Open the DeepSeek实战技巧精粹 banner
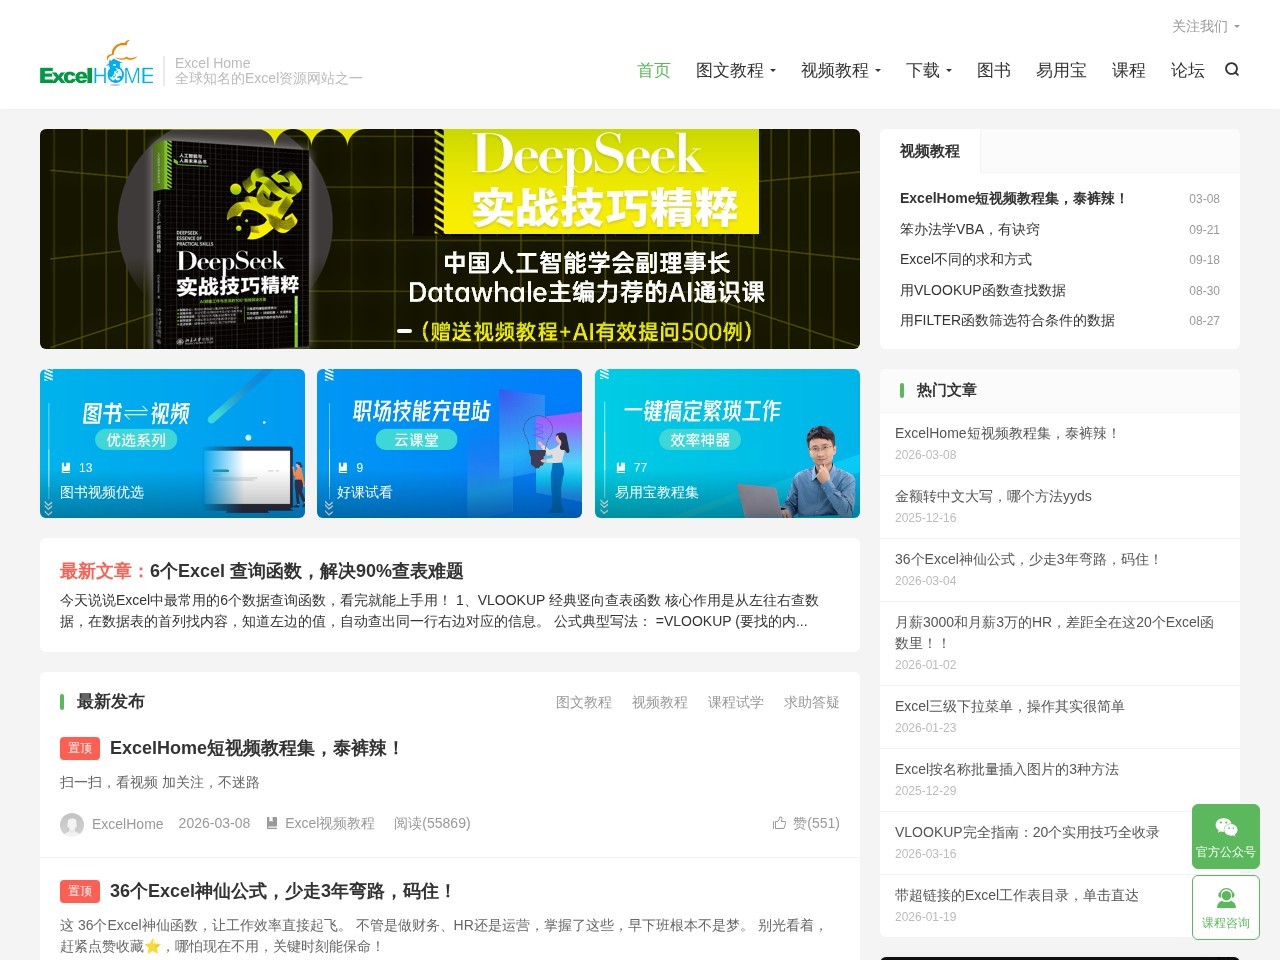This screenshot has width=1280, height=960. [x=450, y=239]
